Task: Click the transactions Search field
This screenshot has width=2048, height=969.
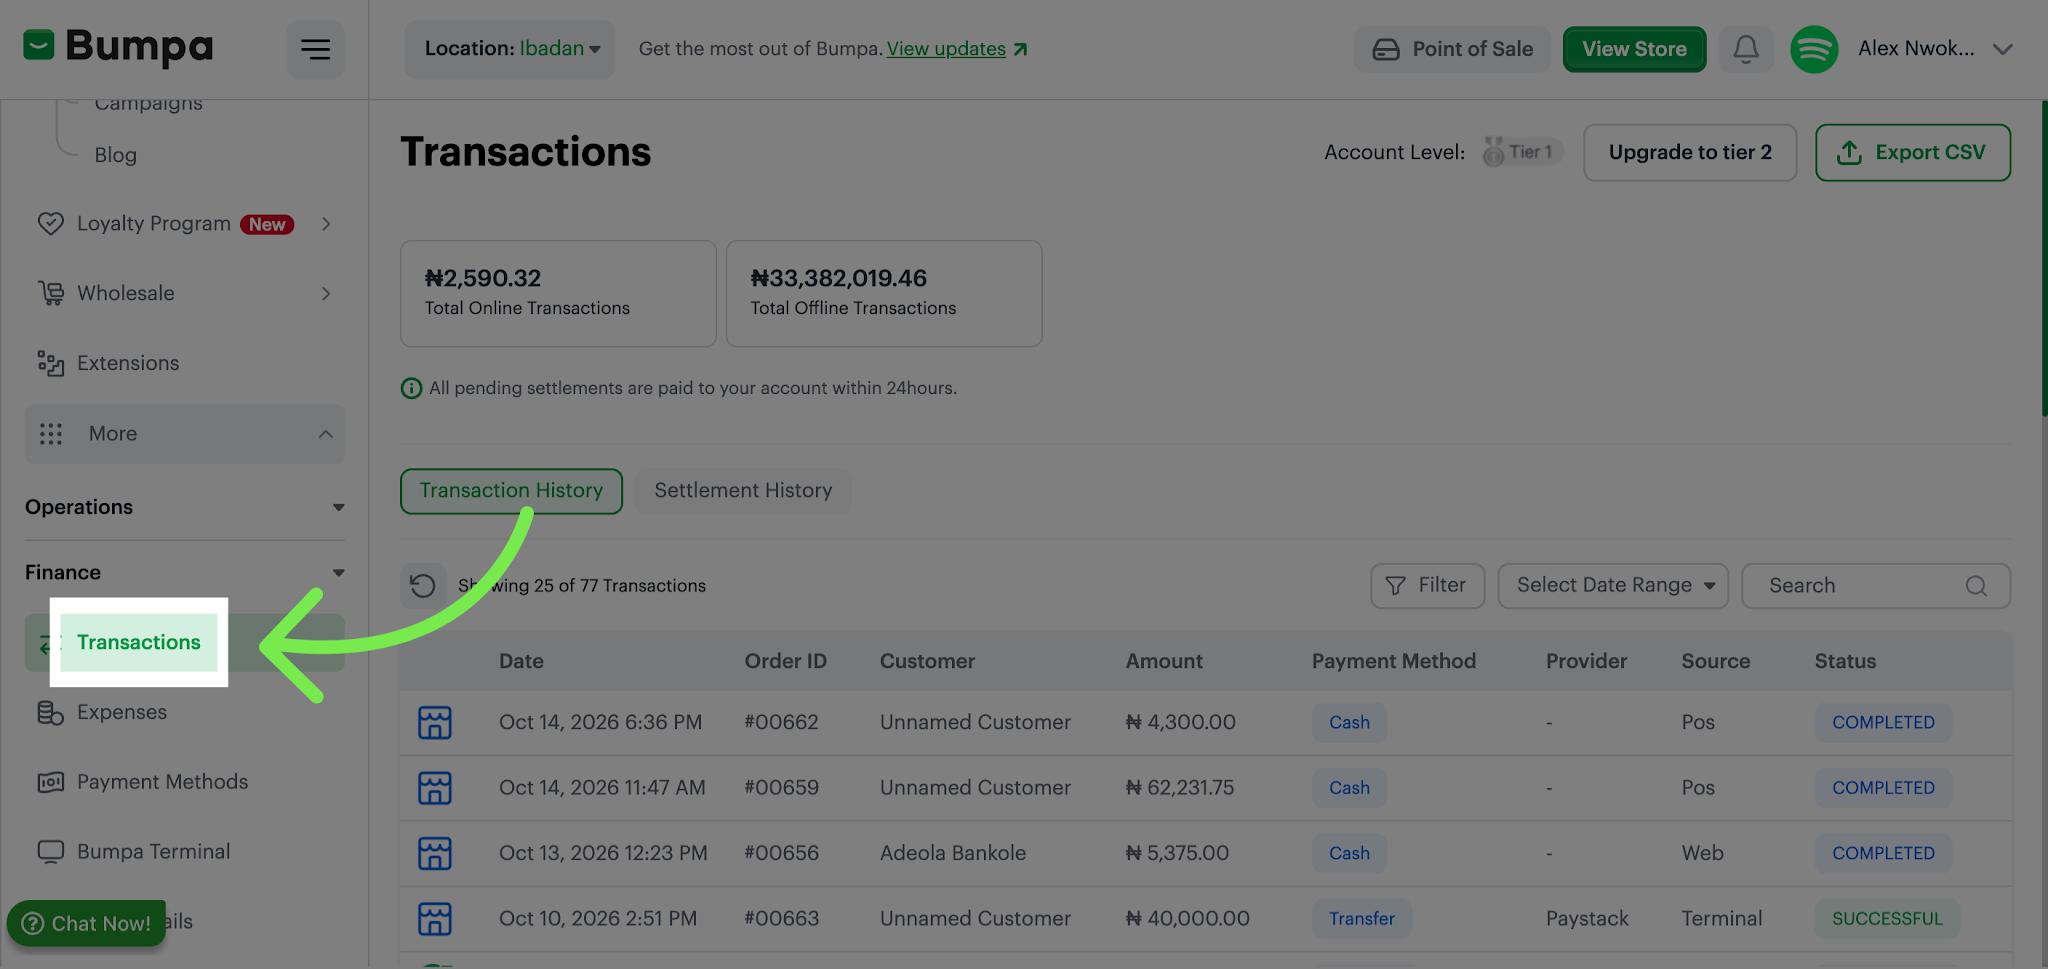Action: tap(1876, 586)
